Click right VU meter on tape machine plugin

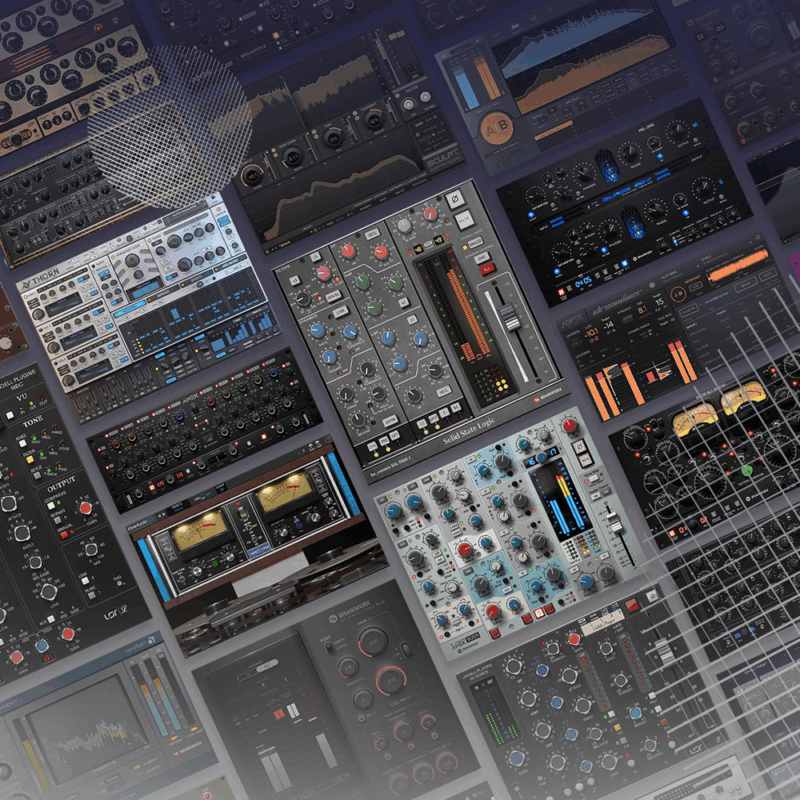283,492
